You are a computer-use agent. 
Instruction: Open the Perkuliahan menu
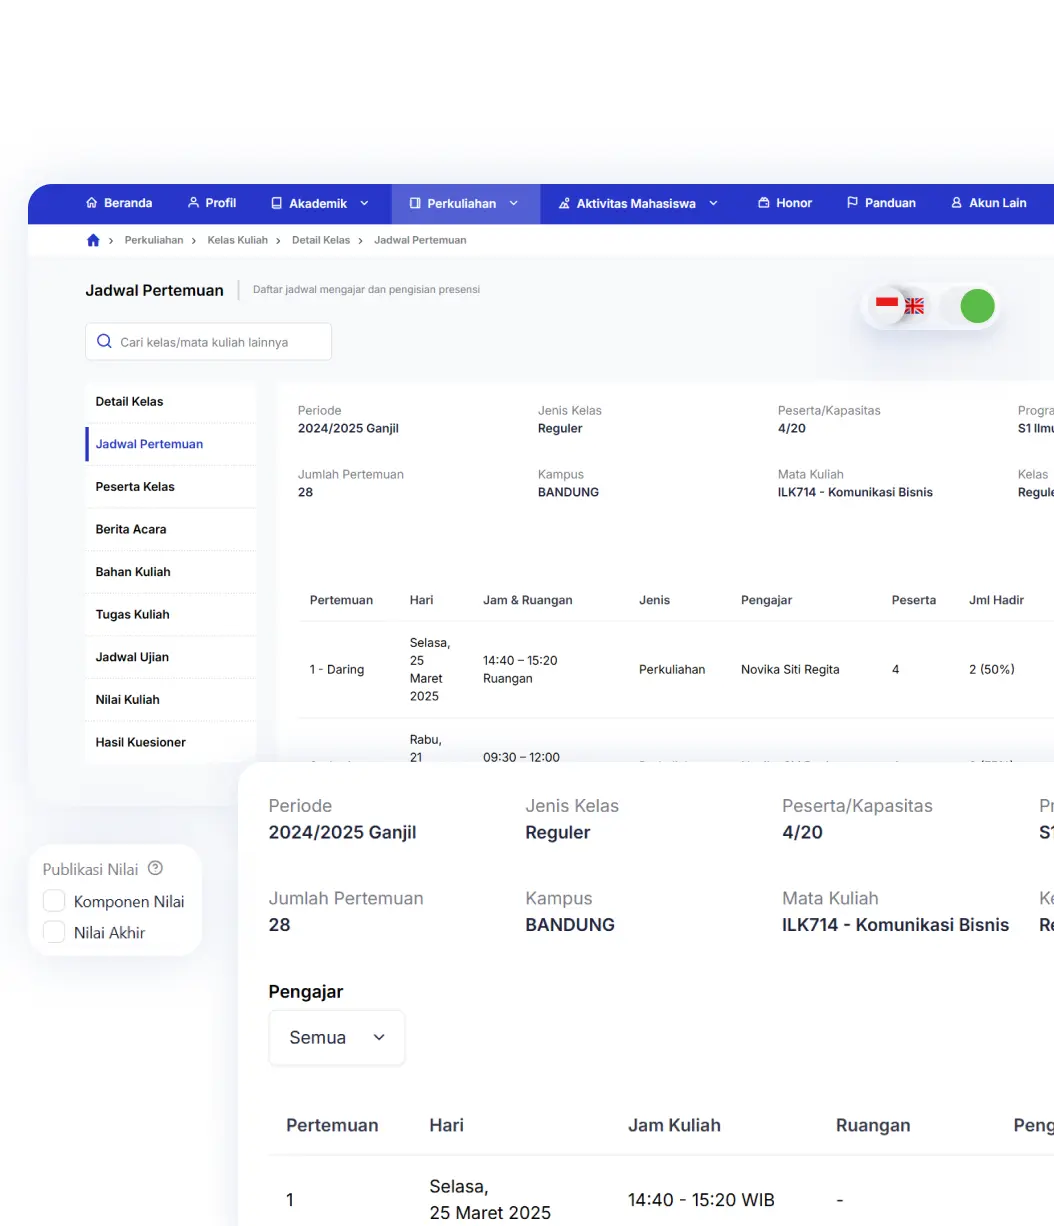[464, 203]
